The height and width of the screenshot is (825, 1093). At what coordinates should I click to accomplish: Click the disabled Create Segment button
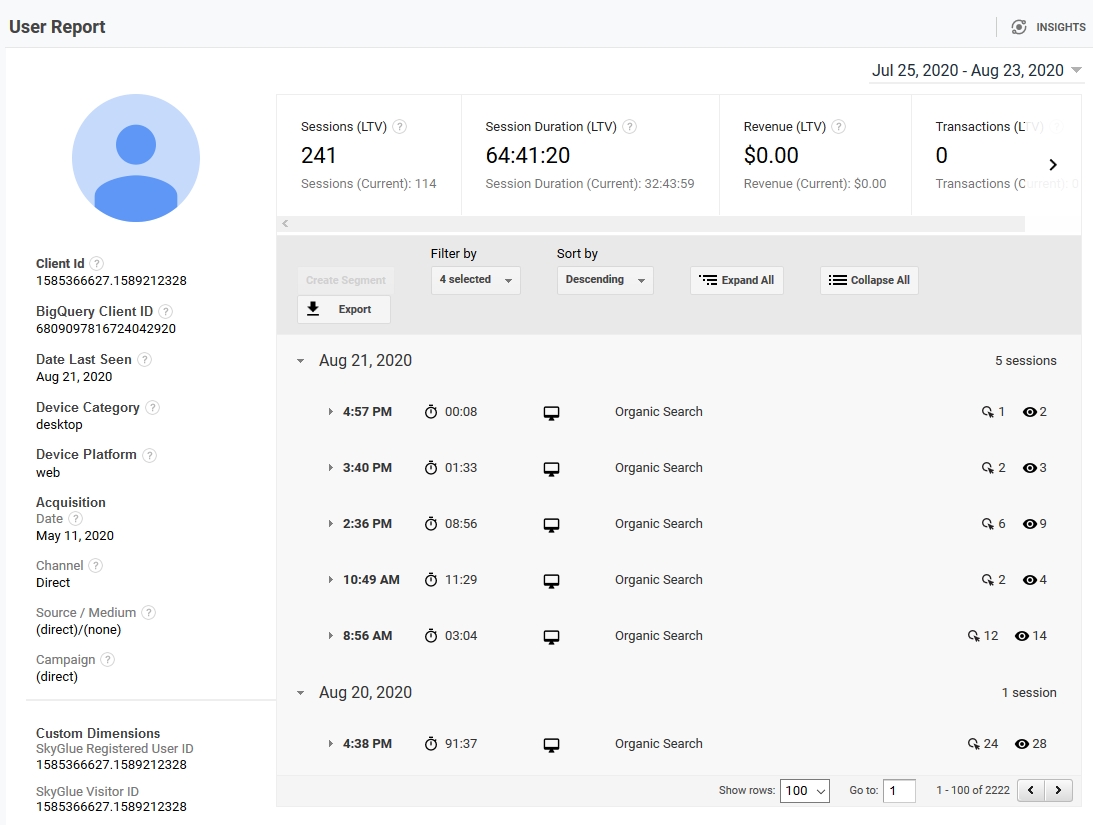[x=346, y=280]
